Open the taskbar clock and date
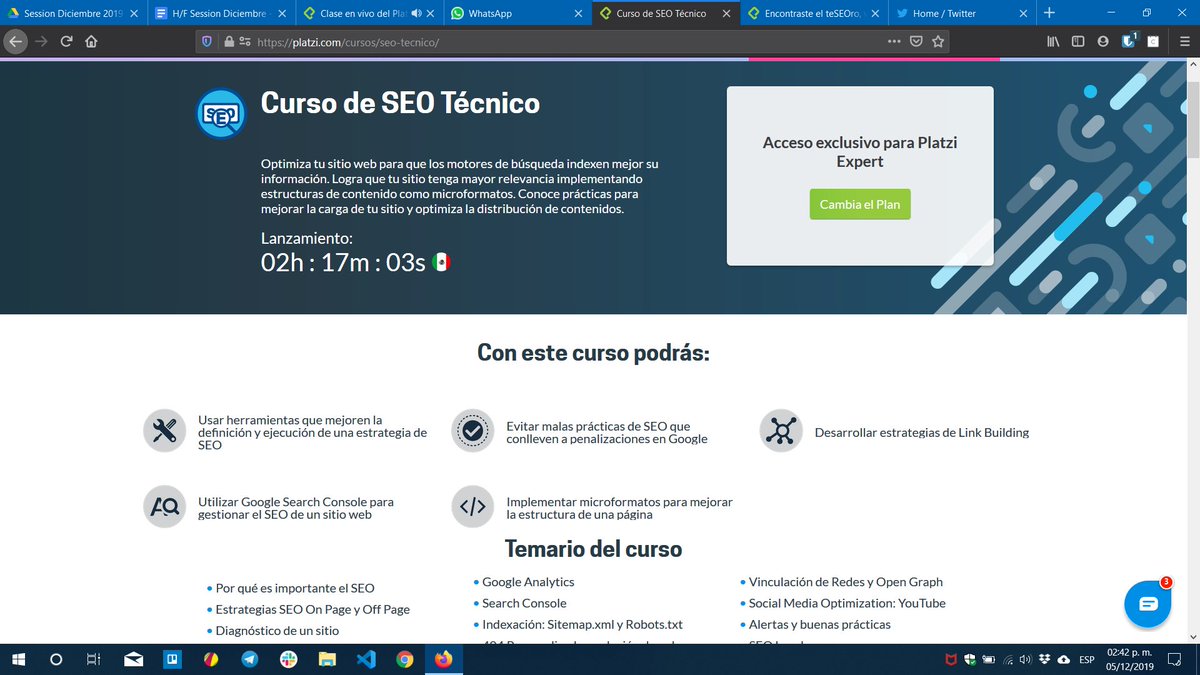 1132,660
